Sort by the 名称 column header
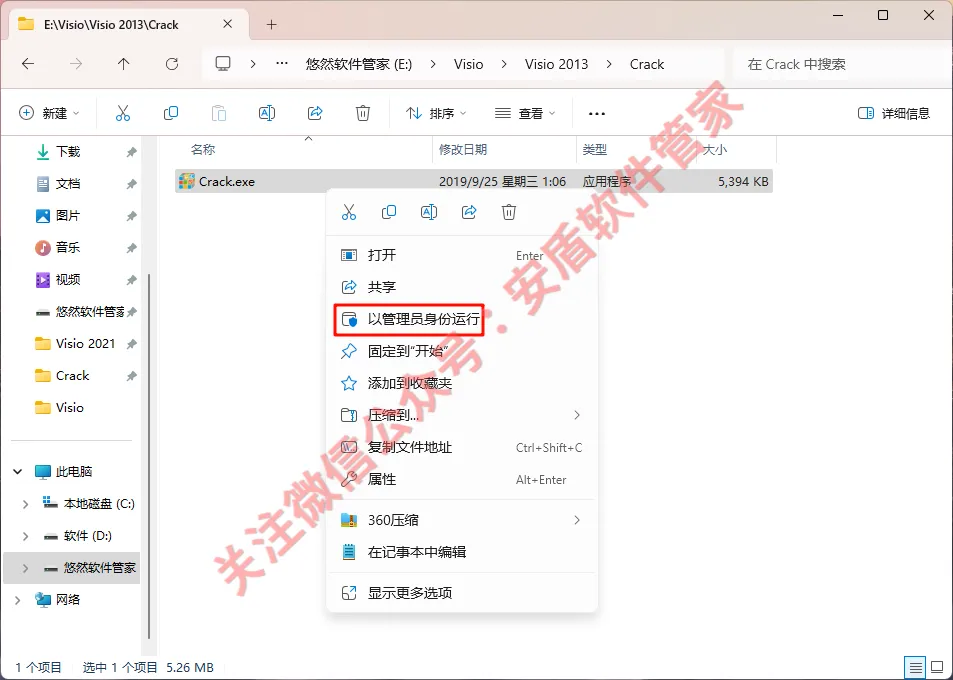 [x=203, y=149]
